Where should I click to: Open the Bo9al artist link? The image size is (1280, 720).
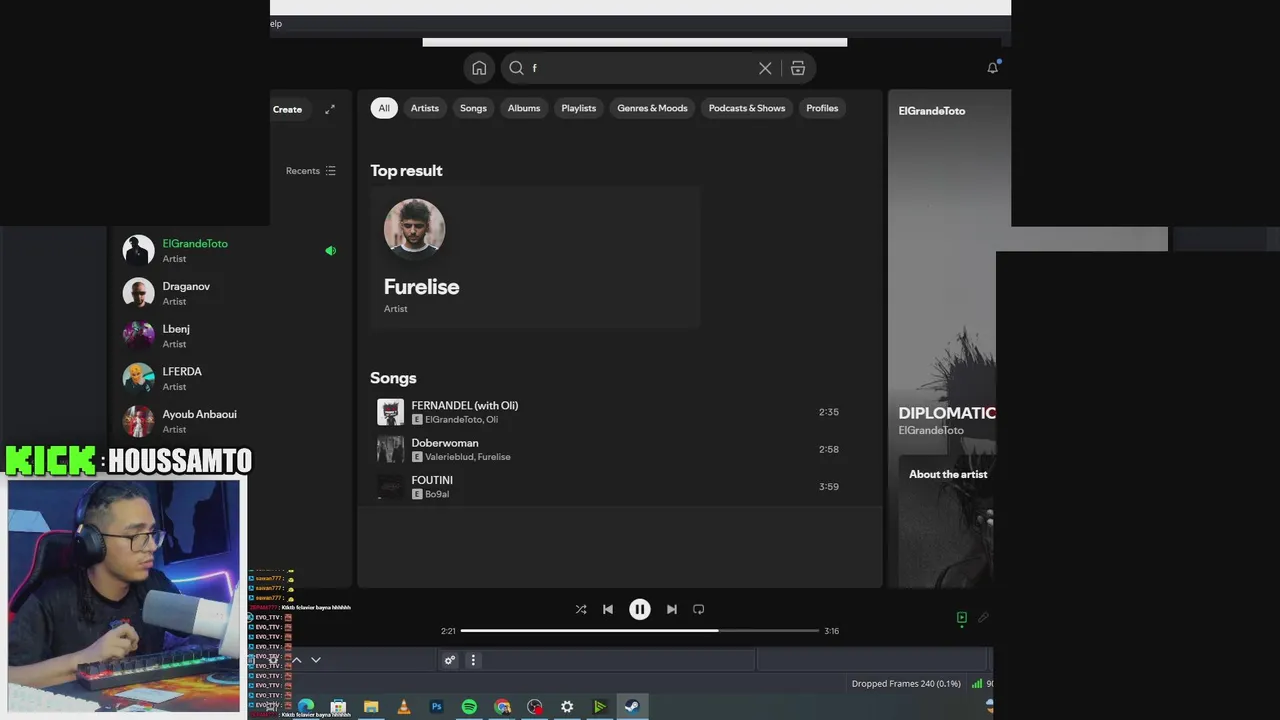coord(437,494)
